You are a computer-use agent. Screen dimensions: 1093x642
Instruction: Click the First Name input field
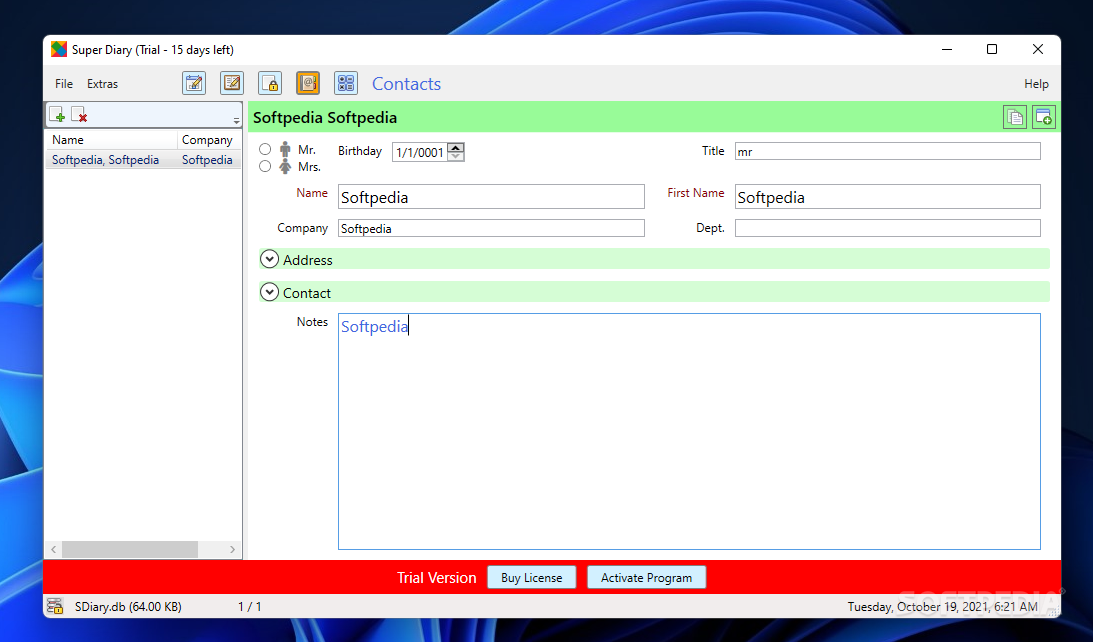pos(887,197)
